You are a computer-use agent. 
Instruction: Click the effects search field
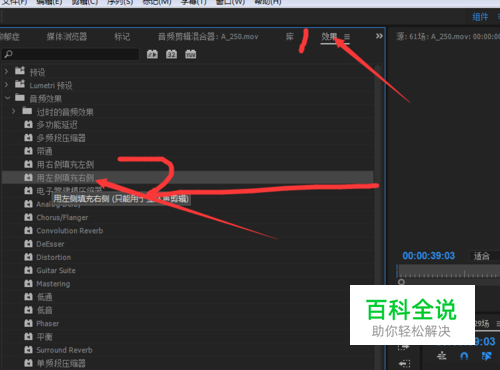(x=70, y=54)
